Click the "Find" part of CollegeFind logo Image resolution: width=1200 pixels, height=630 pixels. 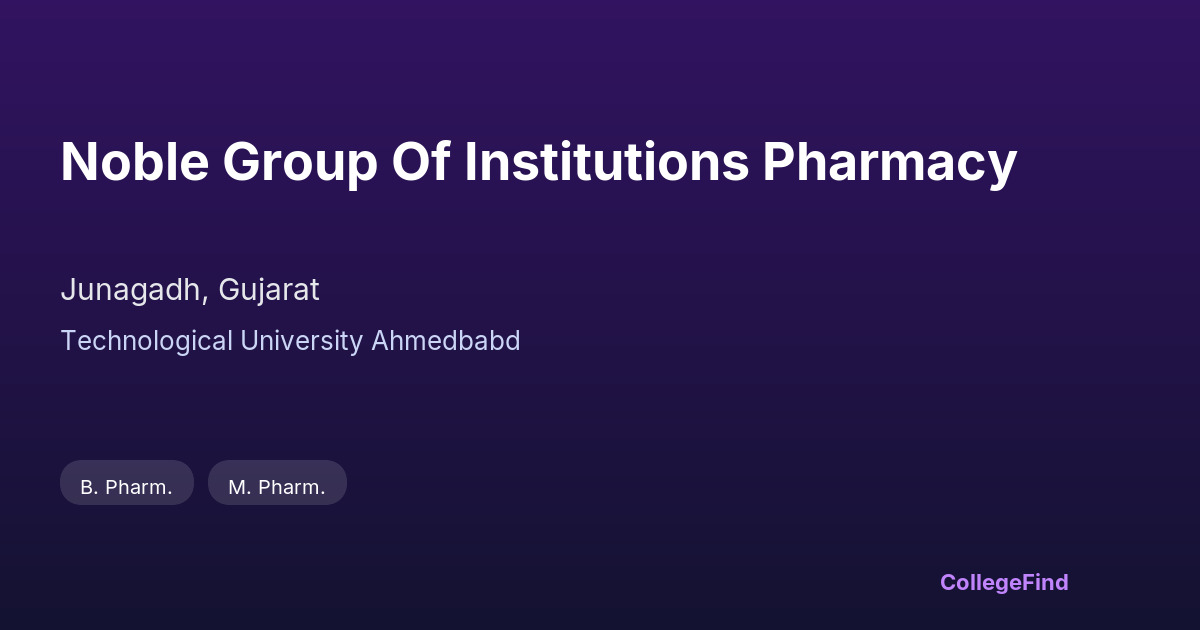1045,582
